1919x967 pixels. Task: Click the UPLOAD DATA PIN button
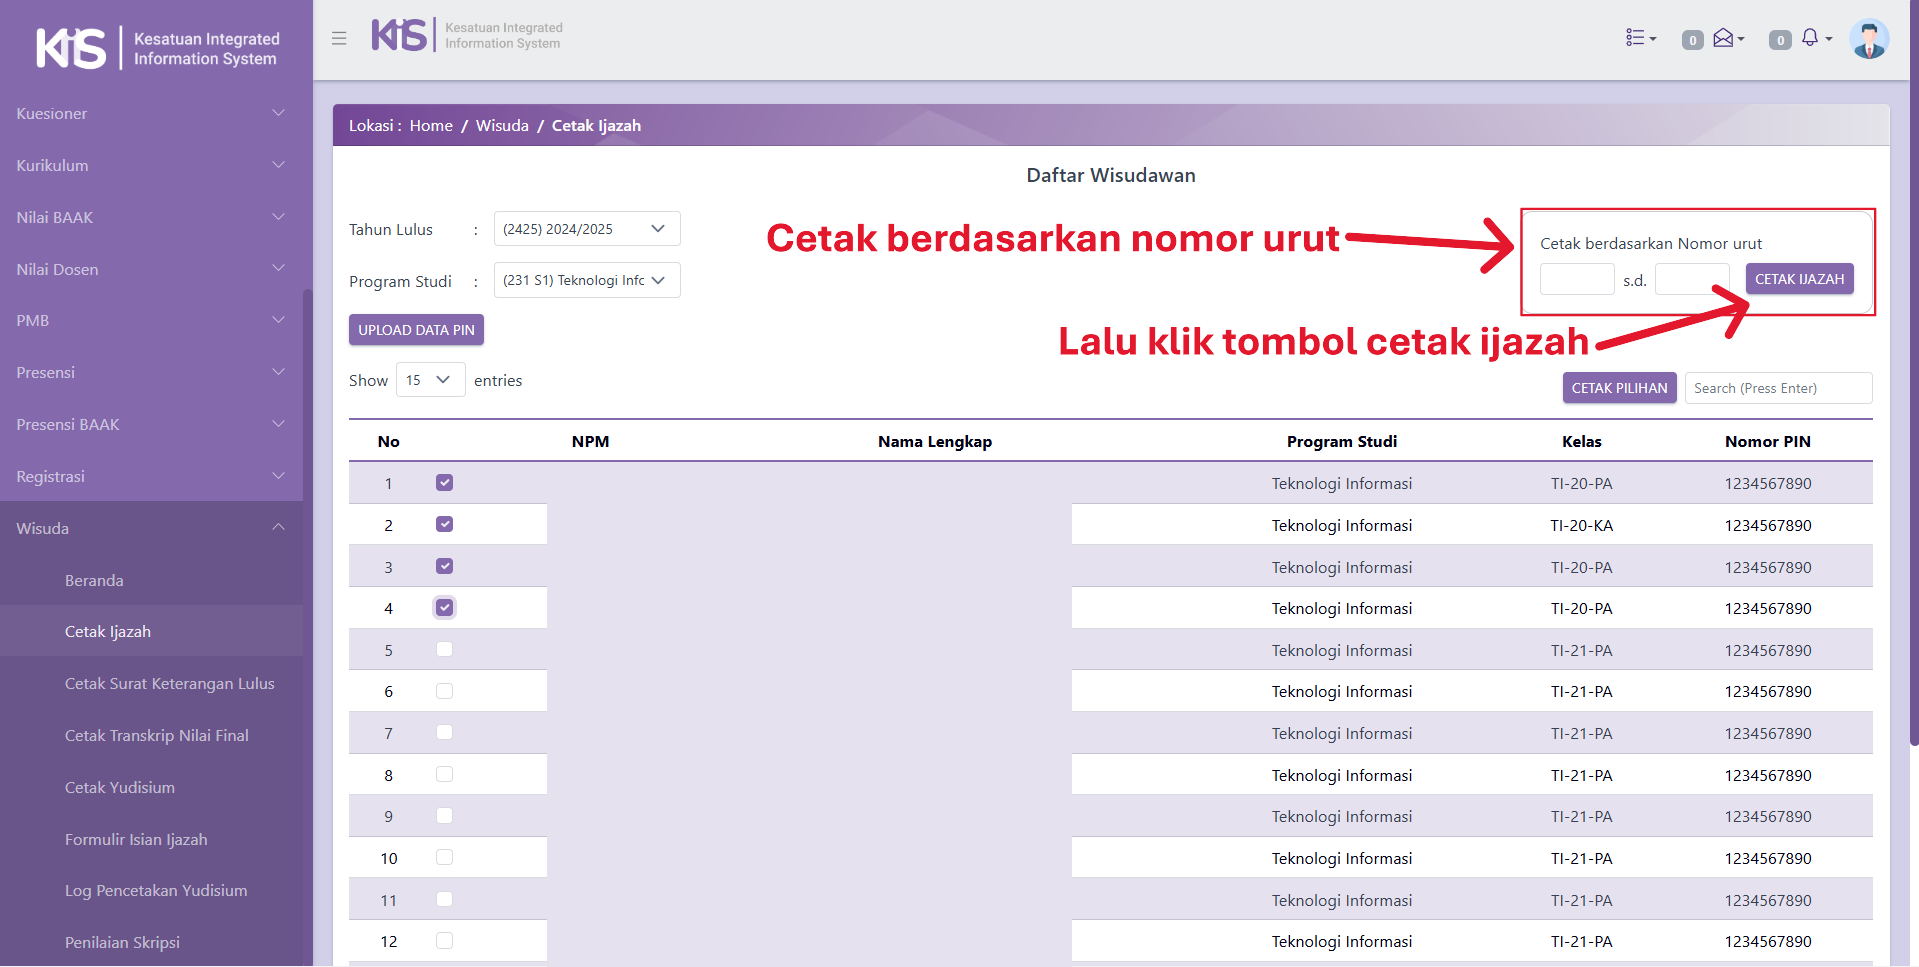click(x=416, y=330)
